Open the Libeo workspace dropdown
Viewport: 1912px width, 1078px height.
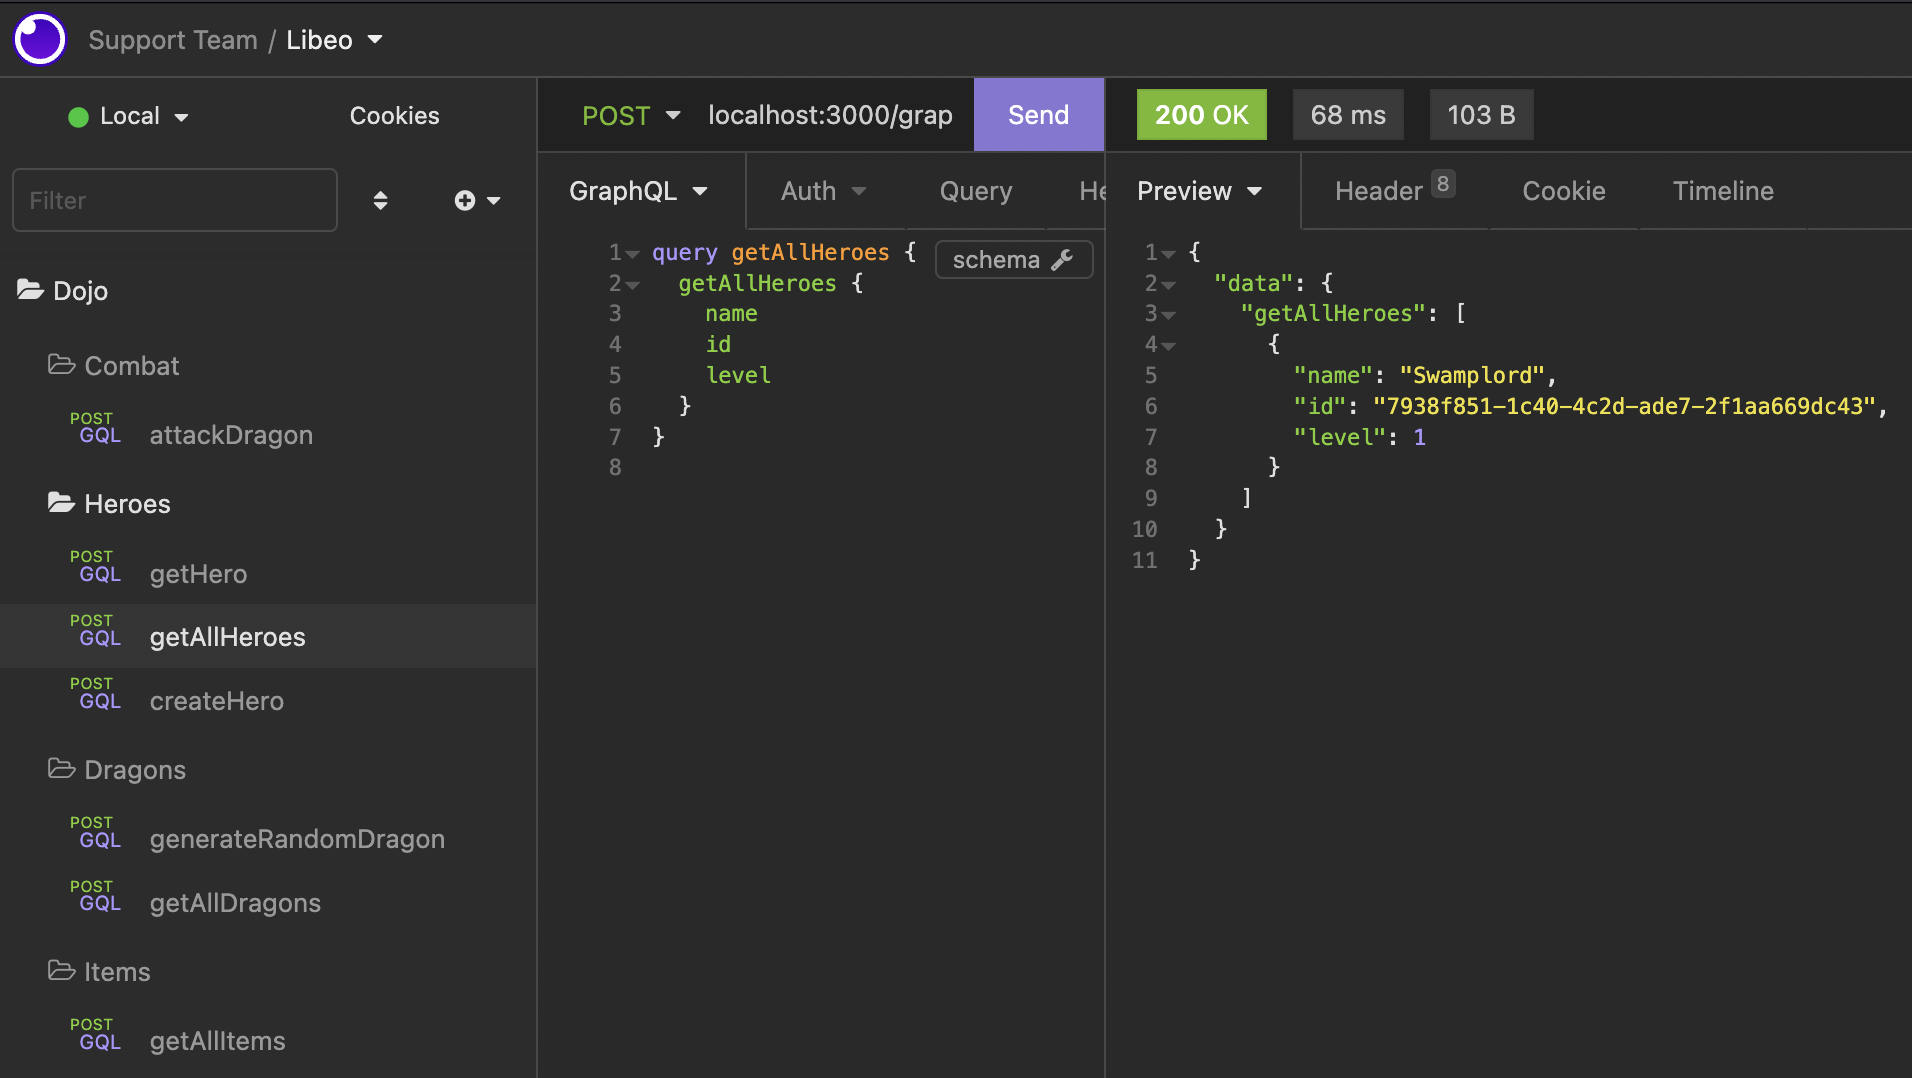(x=334, y=40)
